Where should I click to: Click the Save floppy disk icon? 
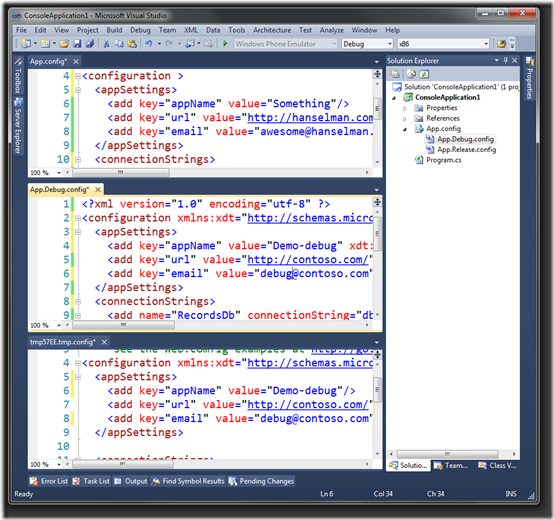(x=77, y=44)
